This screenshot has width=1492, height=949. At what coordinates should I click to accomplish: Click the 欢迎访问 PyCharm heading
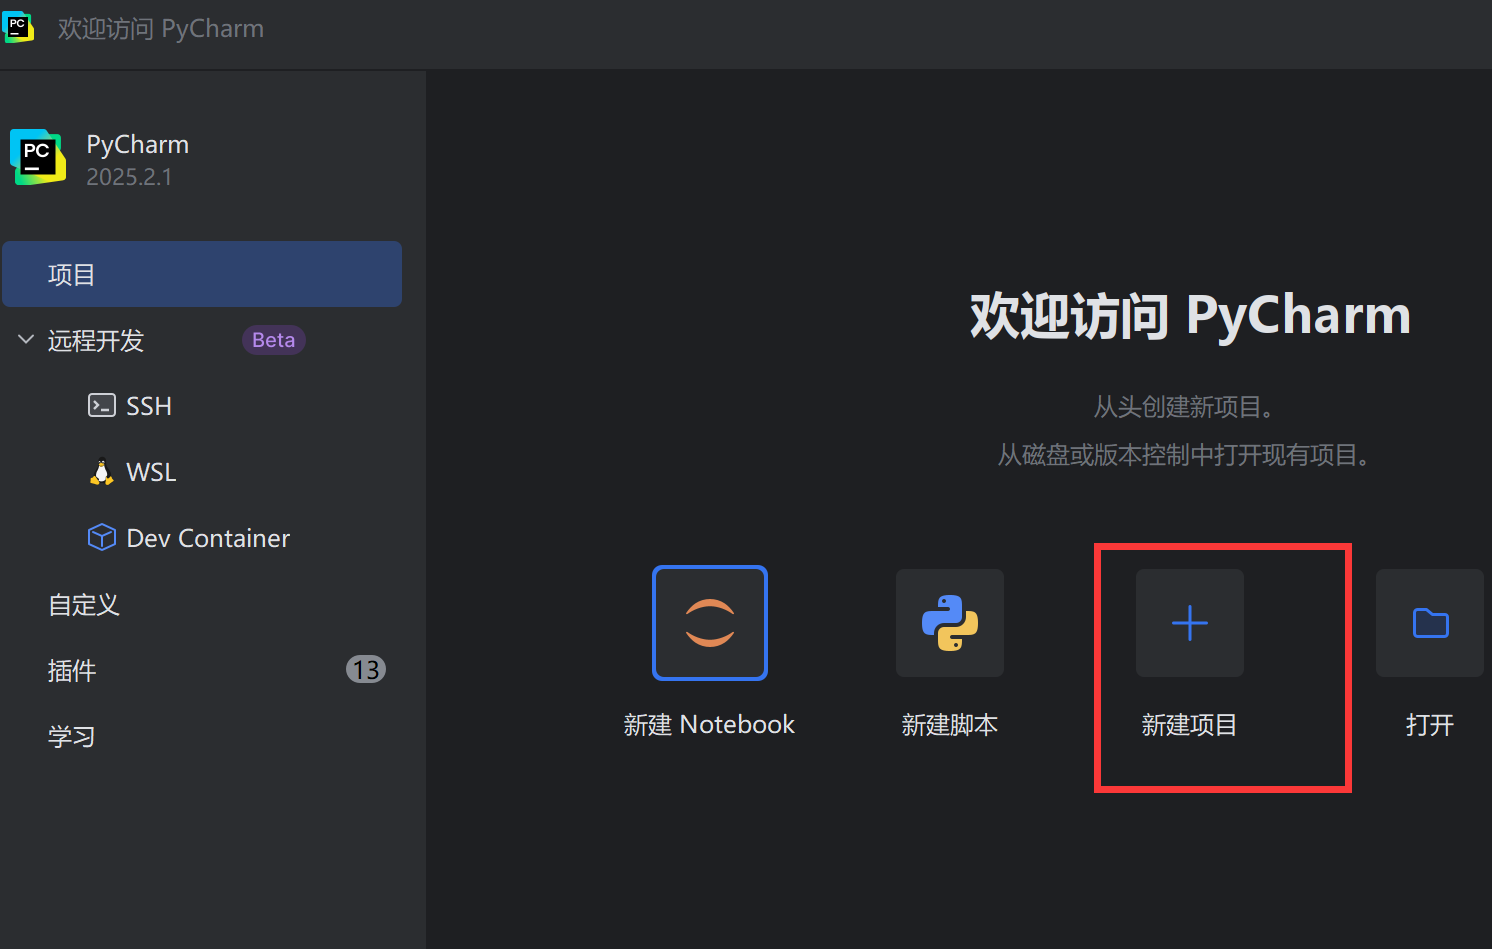pos(1190,316)
